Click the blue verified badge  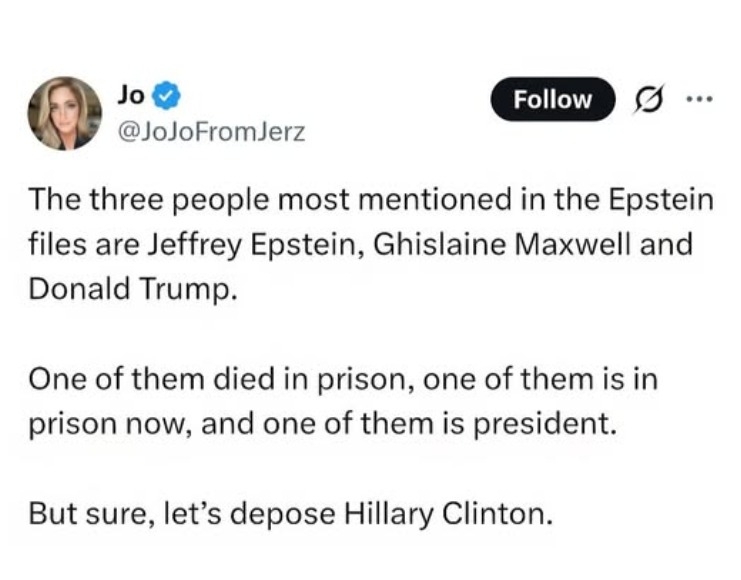168,97
